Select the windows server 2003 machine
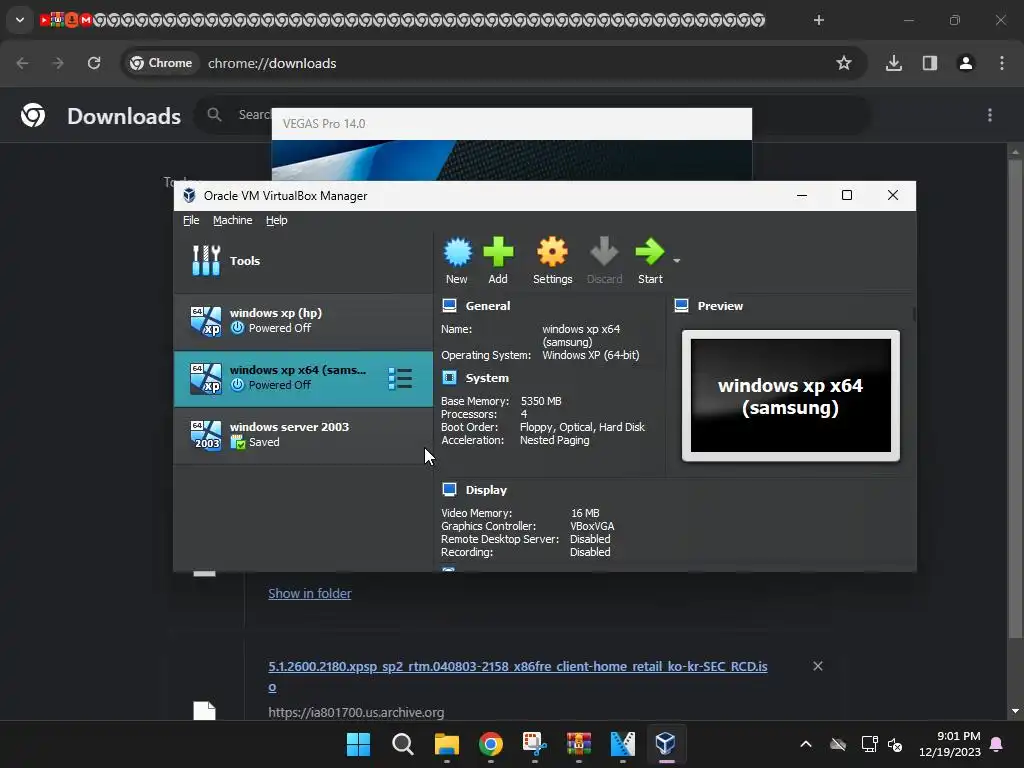Image resolution: width=1024 pixels, height=768 pixels. (x=303, y=435)
